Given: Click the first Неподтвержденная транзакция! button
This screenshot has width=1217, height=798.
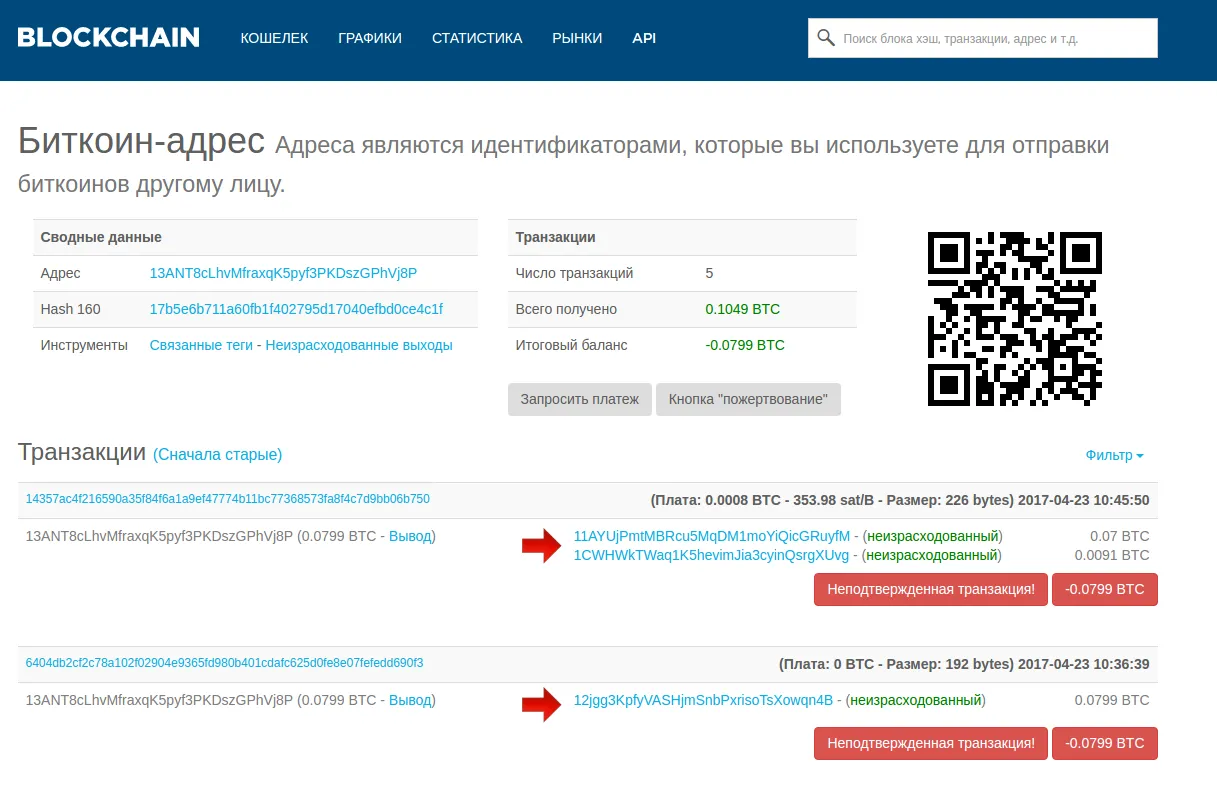Looking at the screenshot, I should (931, 589).
